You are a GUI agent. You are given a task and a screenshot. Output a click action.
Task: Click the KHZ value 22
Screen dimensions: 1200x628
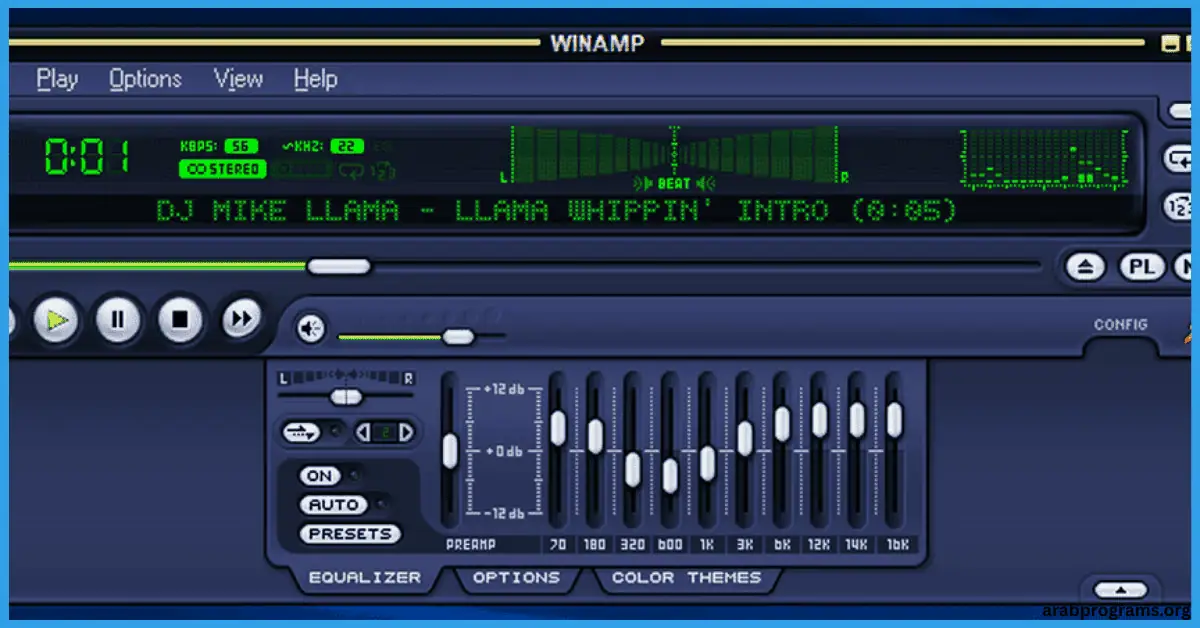tap(346, 146)
